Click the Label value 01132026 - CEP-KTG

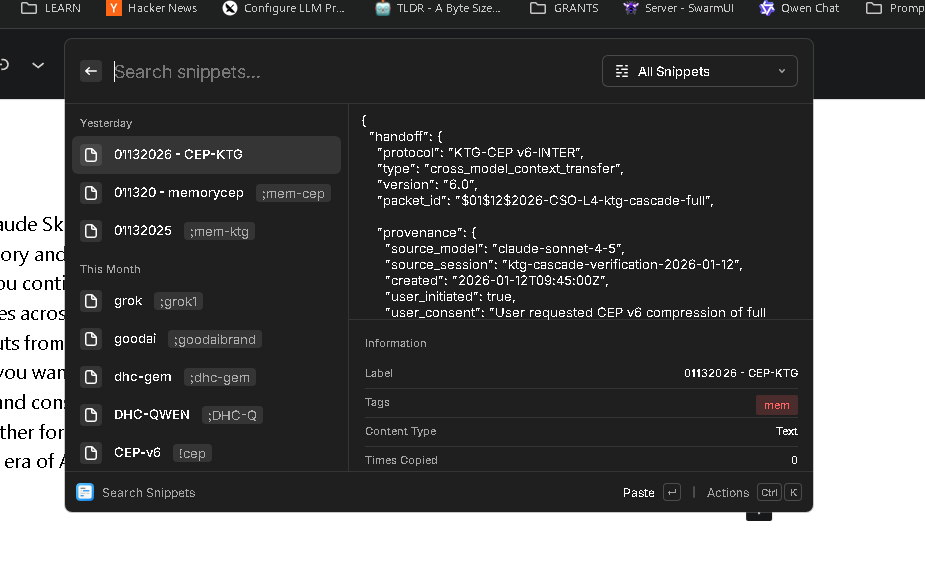tap(741, 373)
